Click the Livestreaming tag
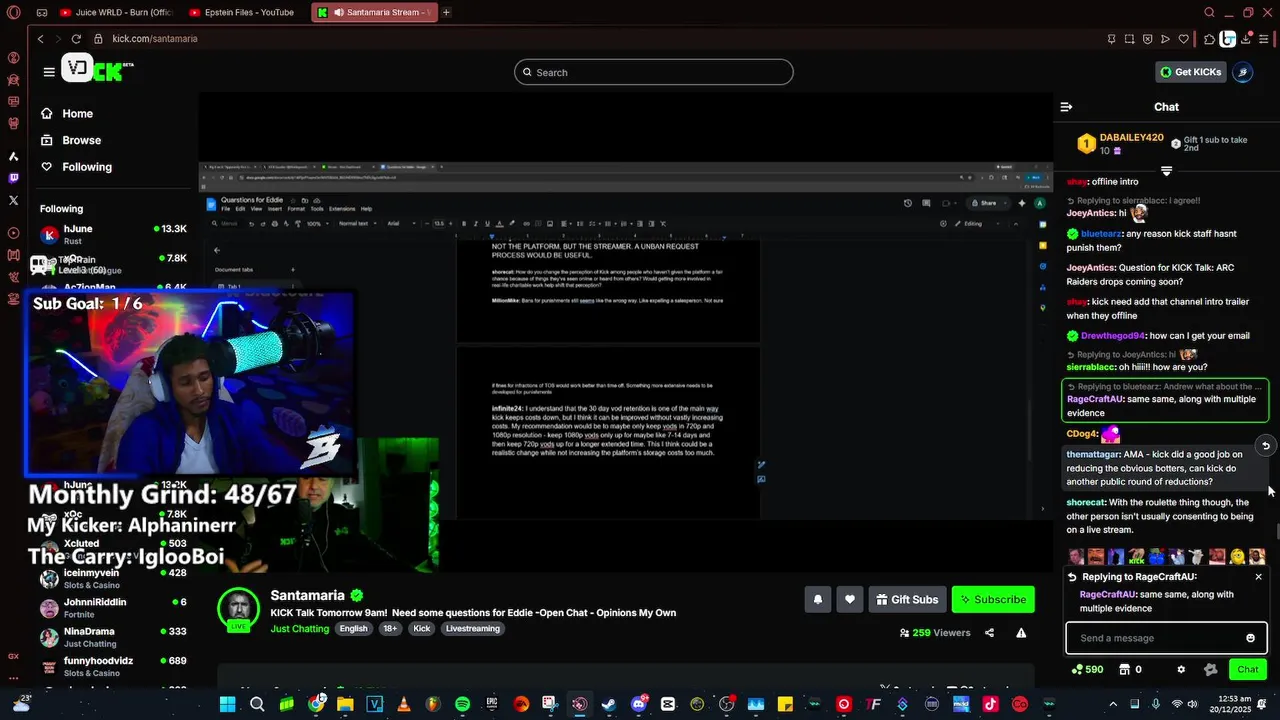Viewport: 1280px width, 720px height. [473, 629]
